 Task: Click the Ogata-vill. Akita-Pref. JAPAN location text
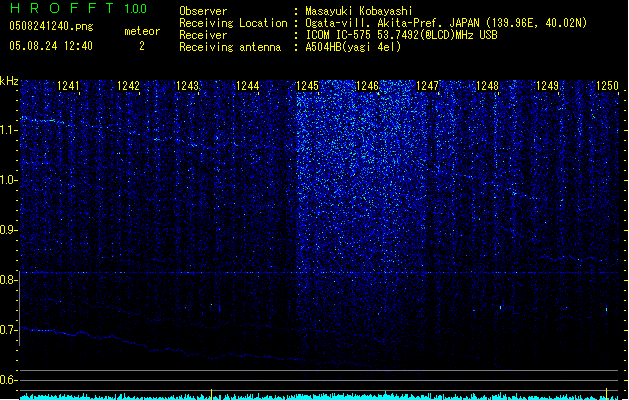(x=446, y=23)
